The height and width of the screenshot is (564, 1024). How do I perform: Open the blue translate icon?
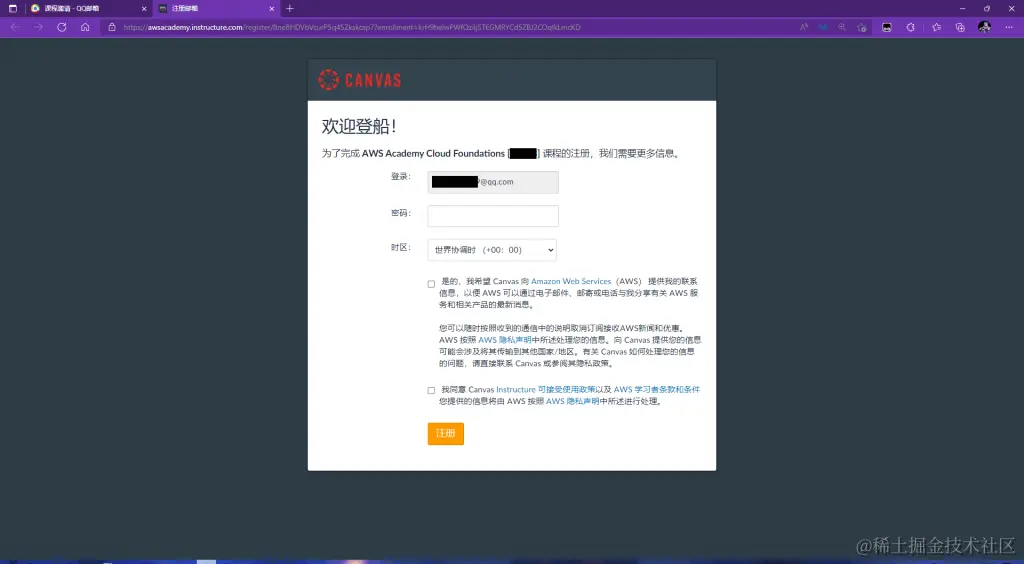click(823, 27)
